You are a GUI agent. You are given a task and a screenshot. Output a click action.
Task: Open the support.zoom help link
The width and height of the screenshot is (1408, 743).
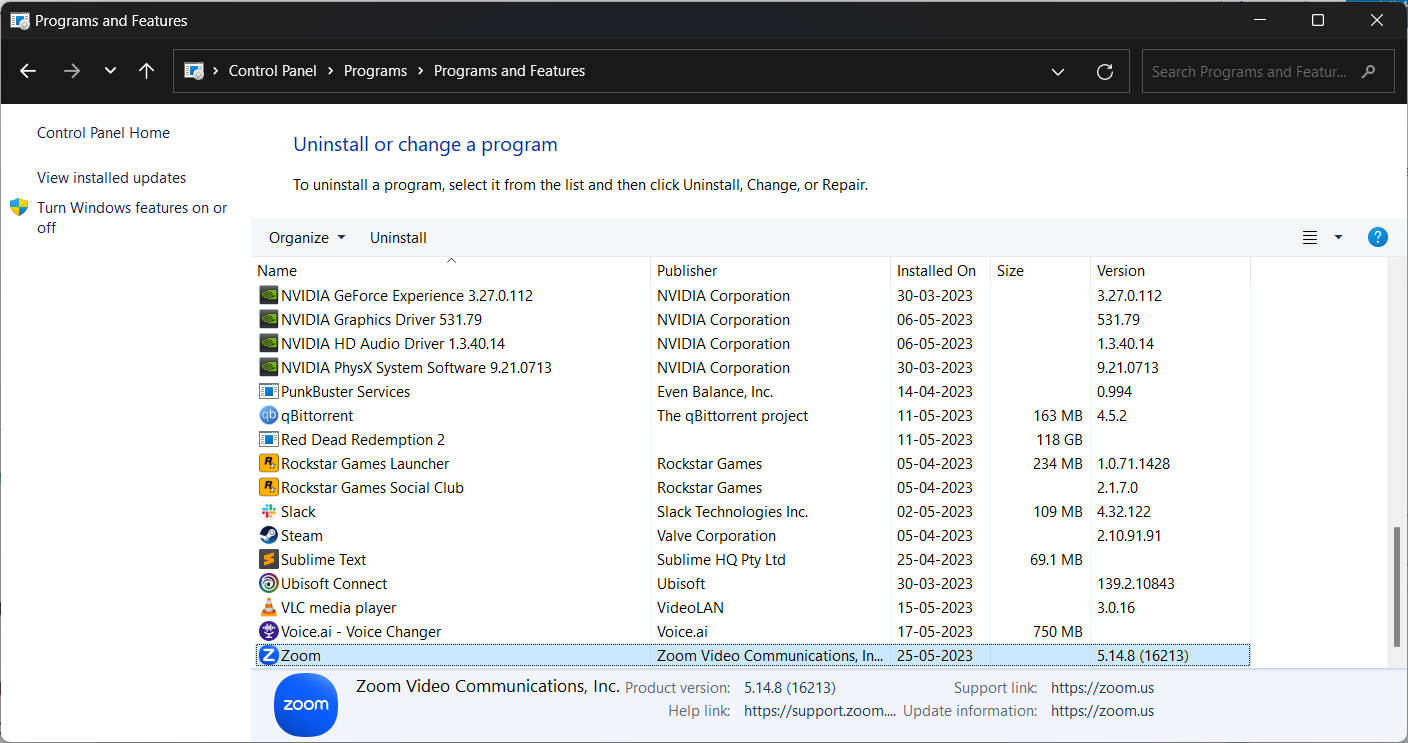click(821, 711)
